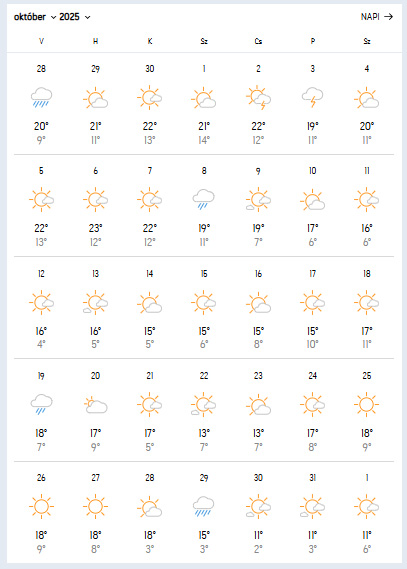Click the sun-and-storm icon for October 2
The height and width of the screenshot is (569, 407).
tap(258, 98)
